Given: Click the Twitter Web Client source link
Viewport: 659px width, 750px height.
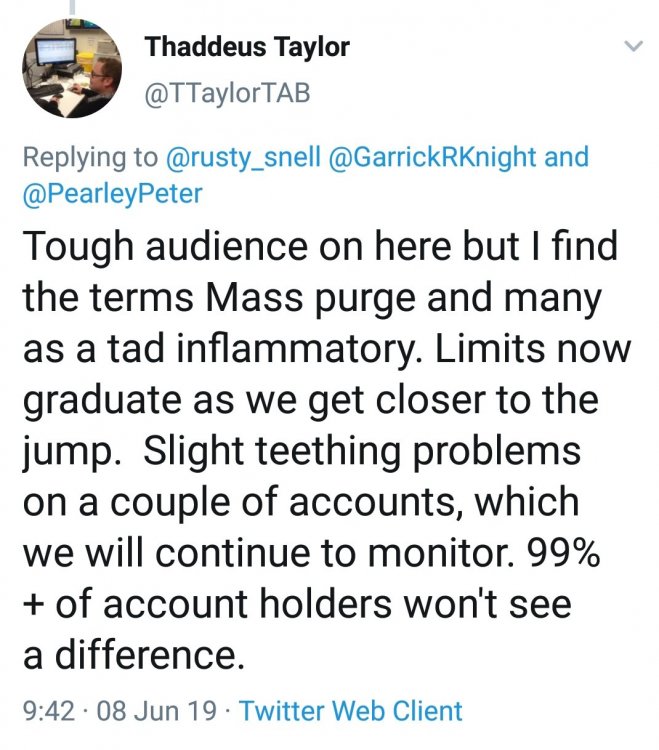Looking at the screenshot, I should (351, 711).
